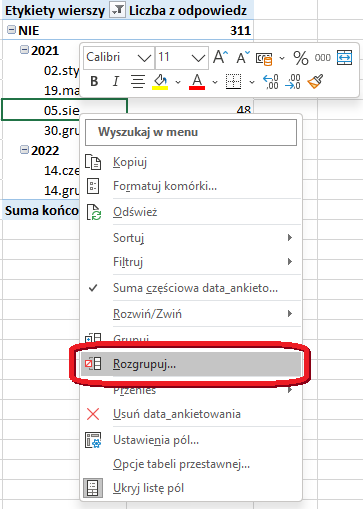This screenshot has width=363, height=509.
Task: Select Odśwież menu entry
Action: [191, 212]
